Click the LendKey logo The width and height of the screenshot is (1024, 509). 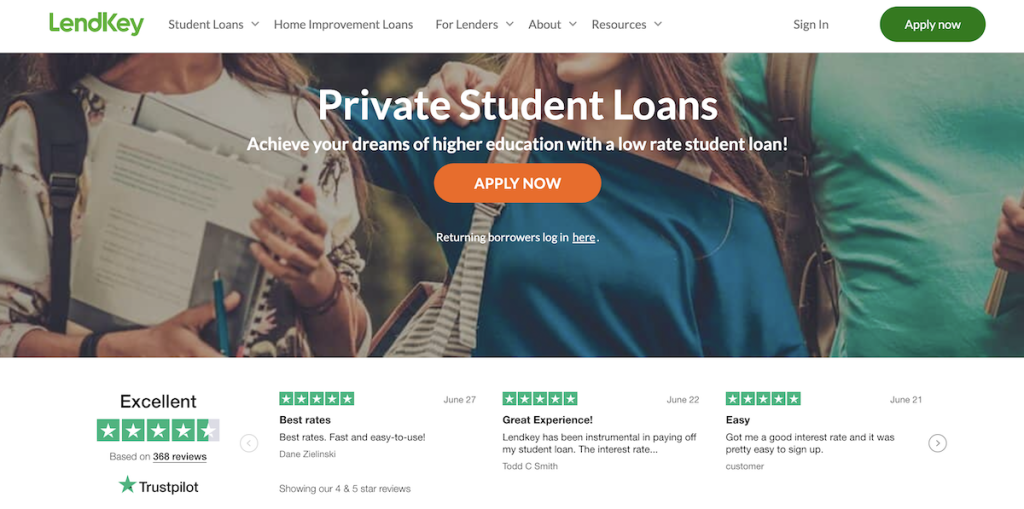point(96,23)
